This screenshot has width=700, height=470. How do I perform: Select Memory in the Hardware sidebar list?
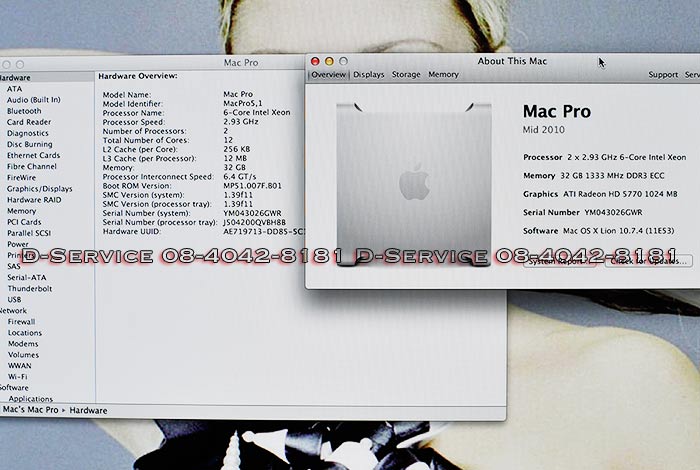click(x=21, y=211)
